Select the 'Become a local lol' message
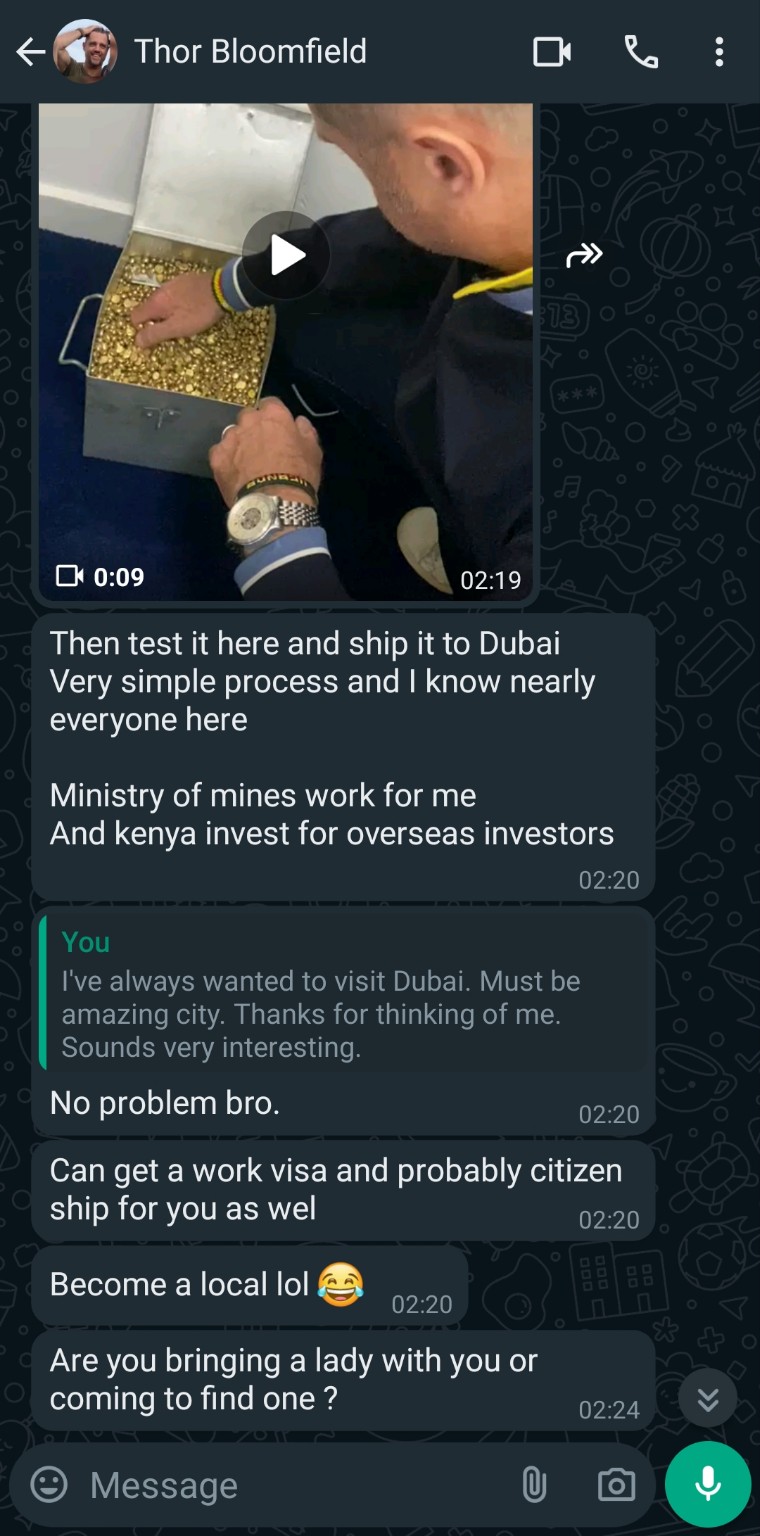 (x=250, y=1285)
